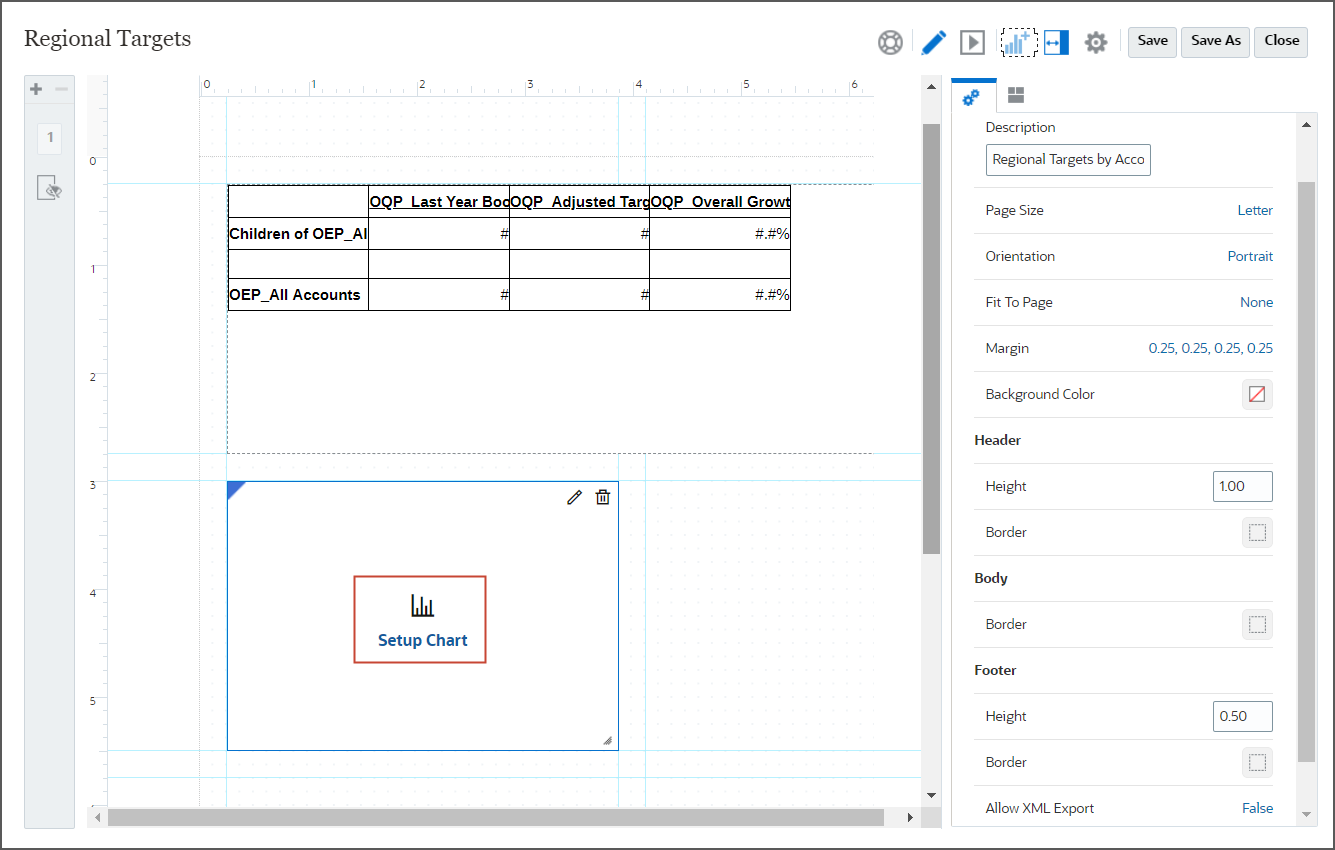This screenshot has height=850, width=1335.
Task: Click the Save As button
Action: coord(1215,41)
